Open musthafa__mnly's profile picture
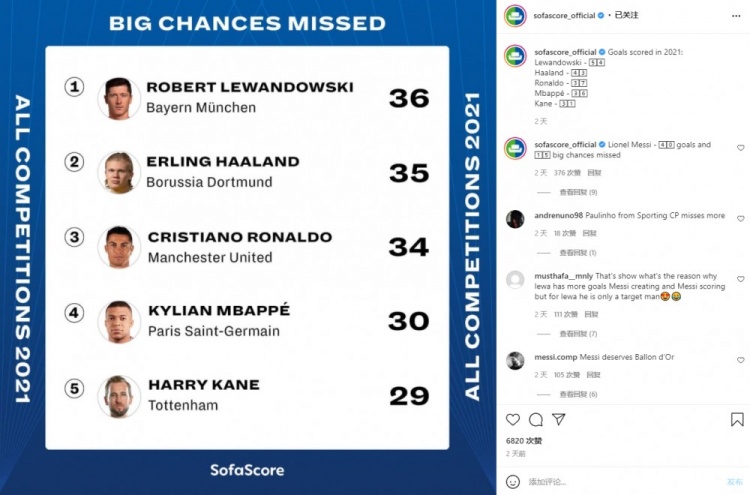Viewport: 750px width, 495px height. click(x=515, y=280)
